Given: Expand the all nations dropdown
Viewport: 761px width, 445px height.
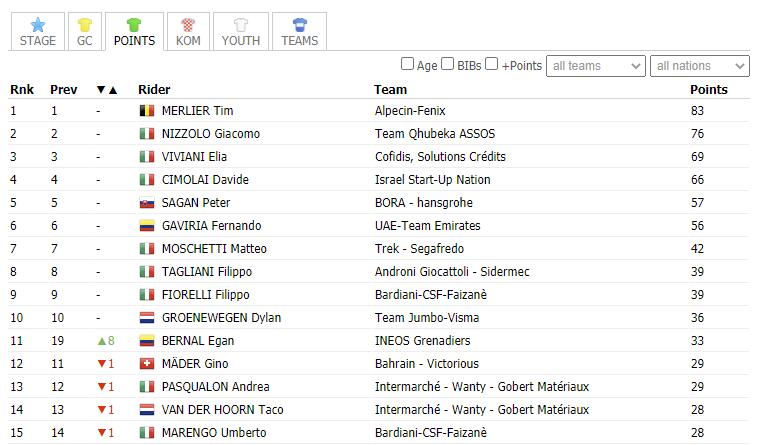Looking at the screenshot, I should 699,66.
